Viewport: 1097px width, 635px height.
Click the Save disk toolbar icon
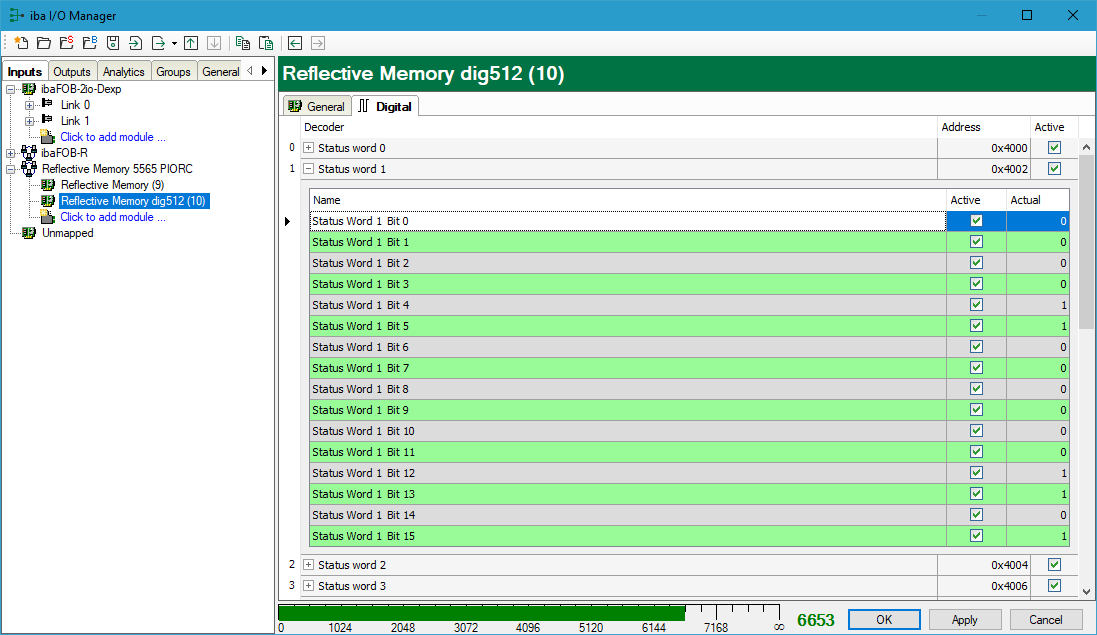113,43
